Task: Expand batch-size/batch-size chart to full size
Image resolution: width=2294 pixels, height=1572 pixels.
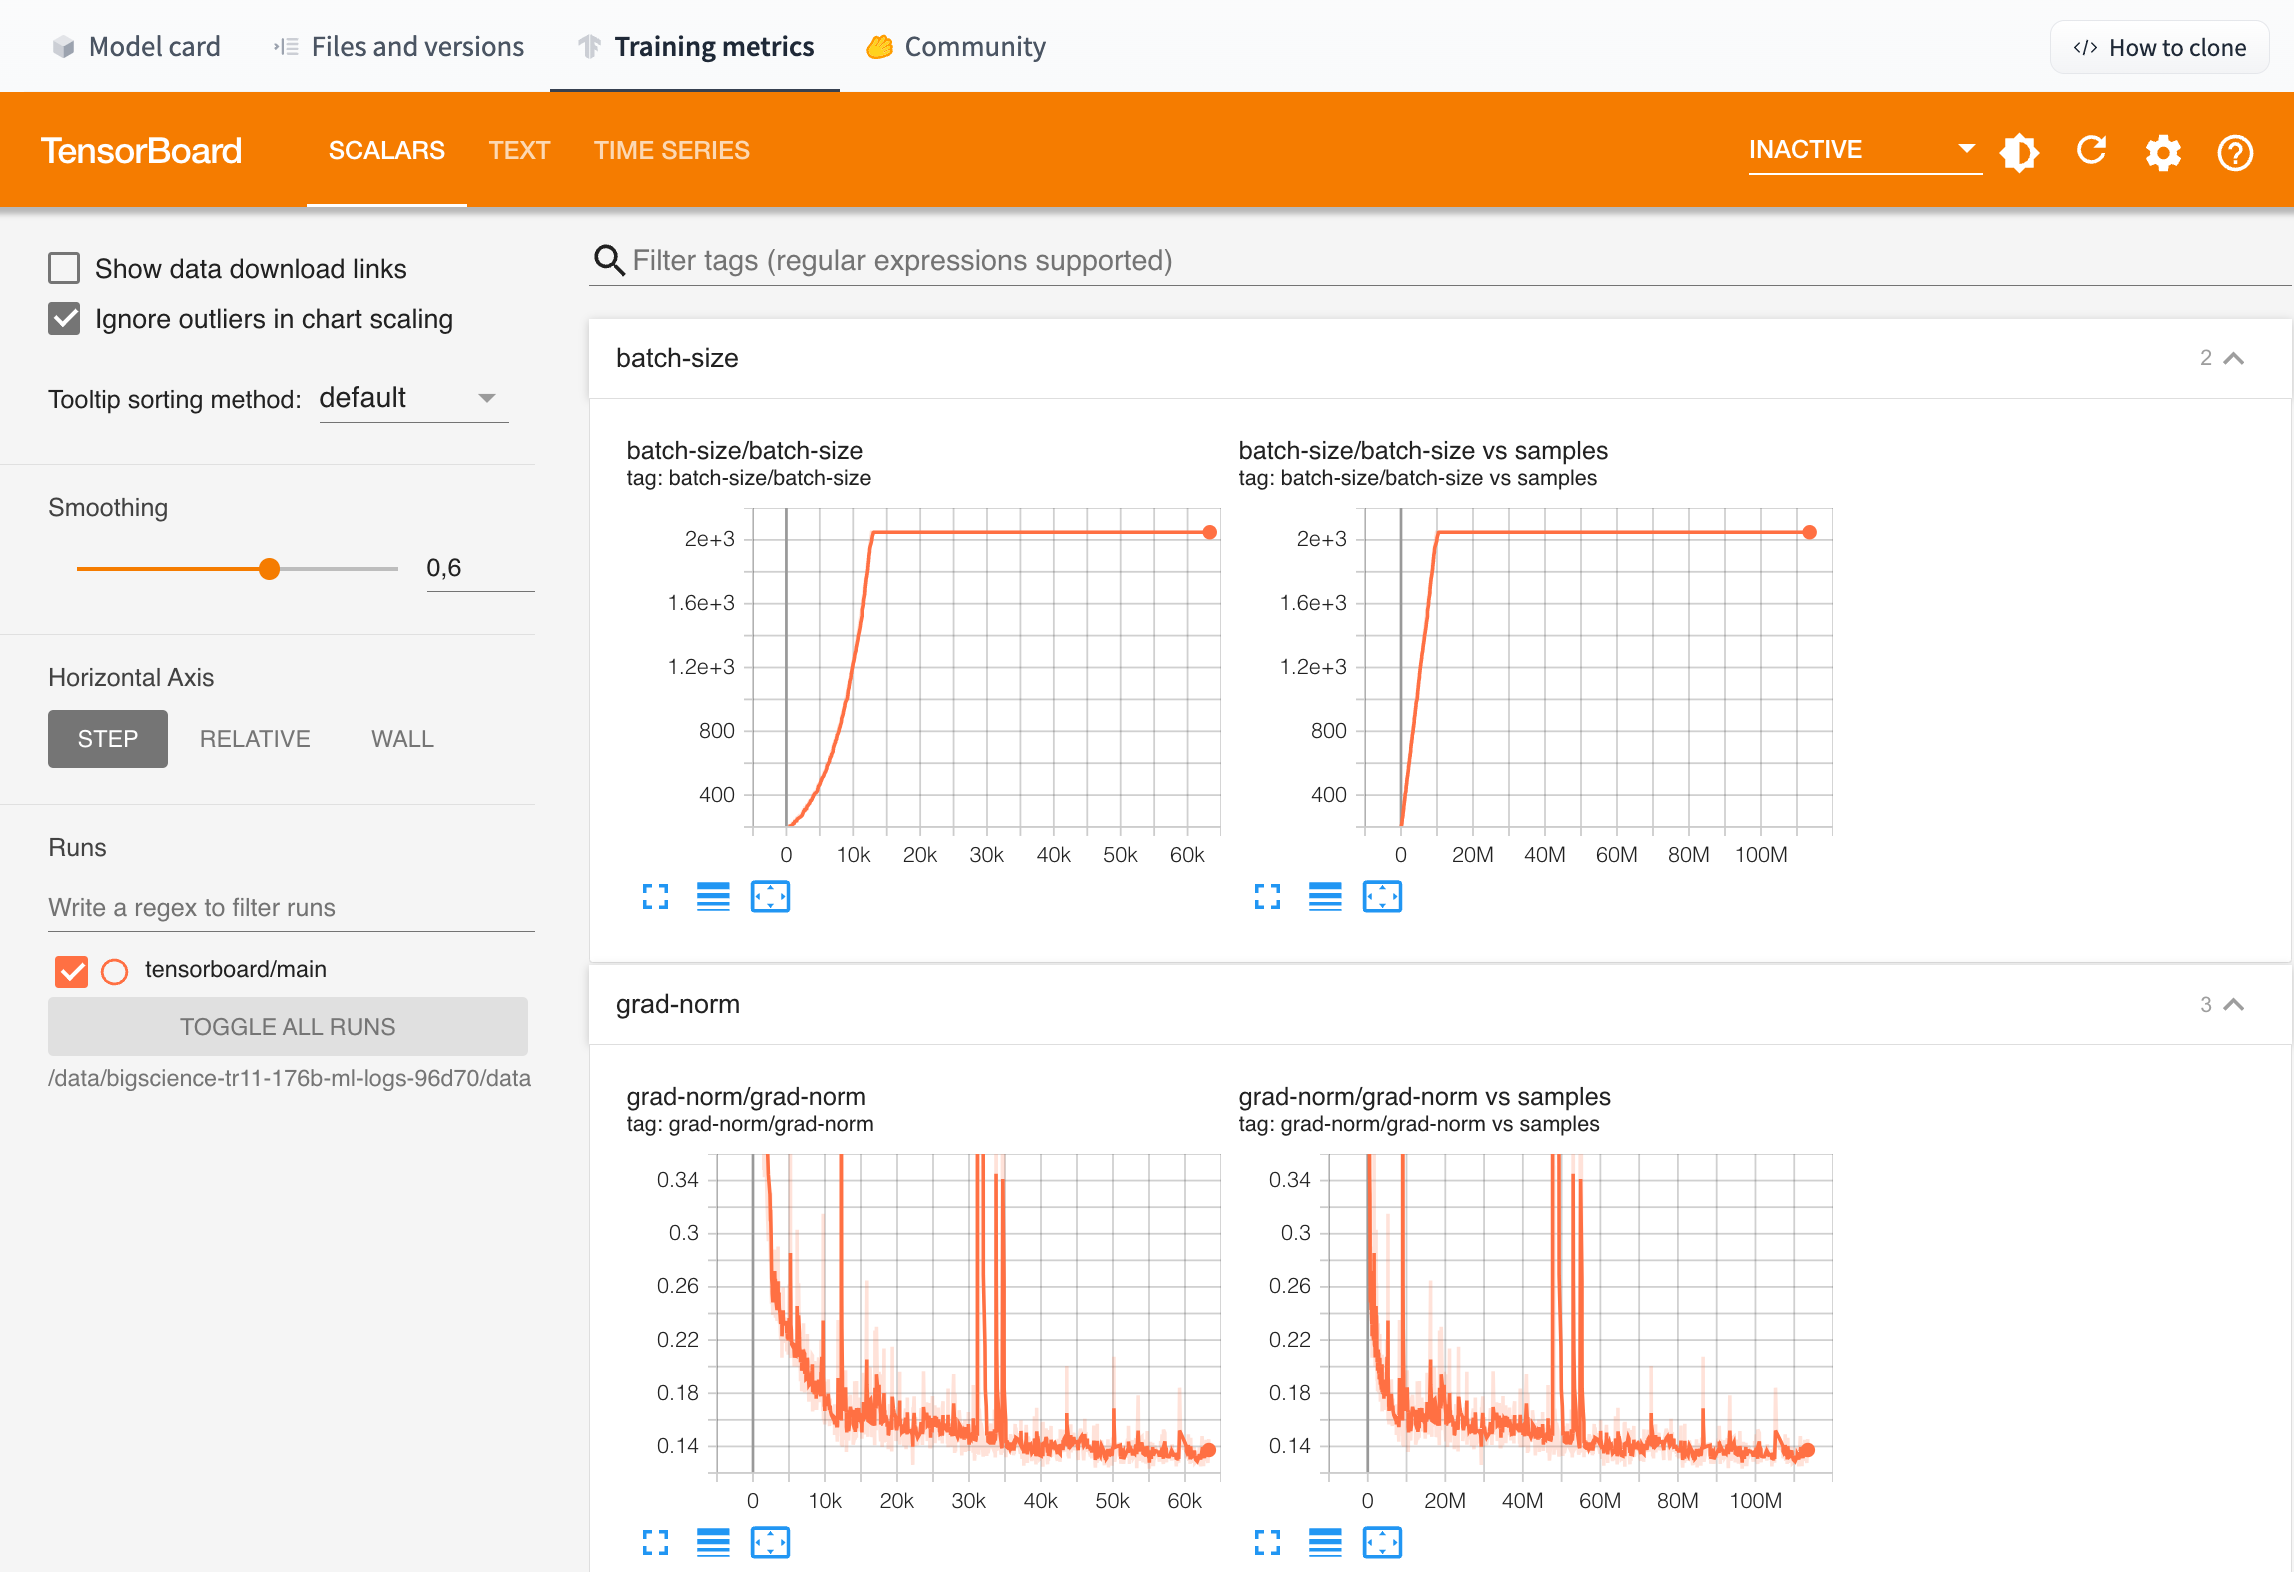Action: 655,897
